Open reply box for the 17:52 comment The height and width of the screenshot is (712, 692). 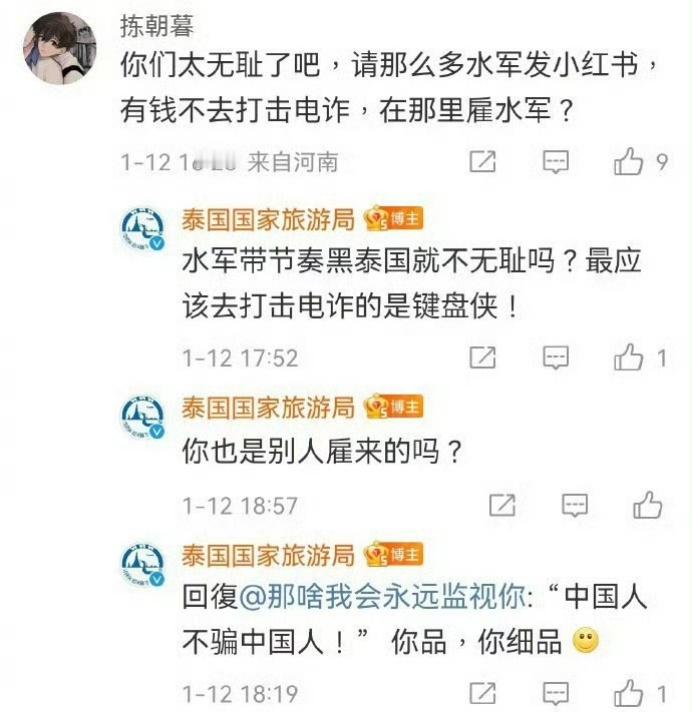[556, 358]
